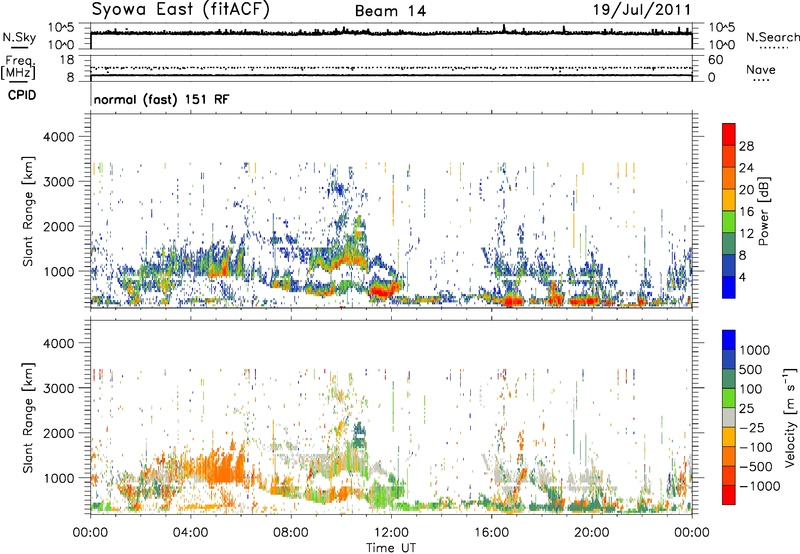Click the strong red echo near 12:00 in power panel

coord(381,292)
